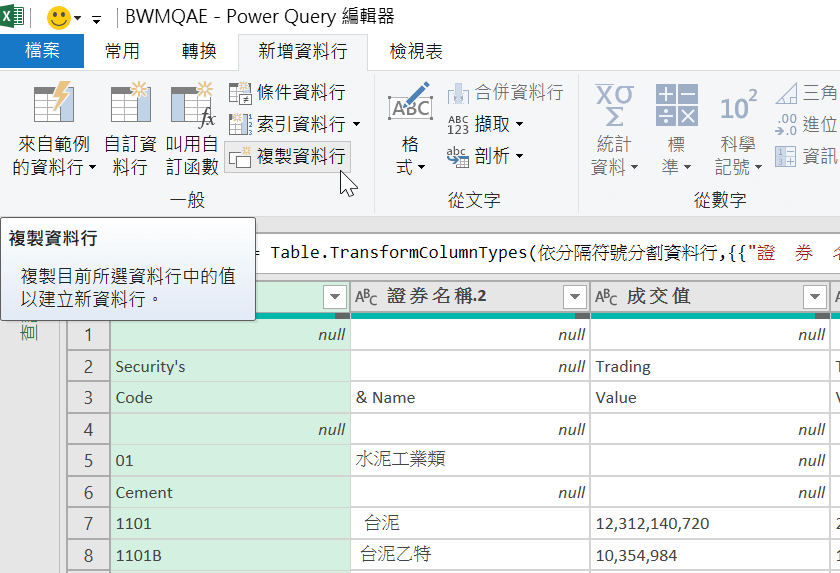Click 自訂資料行 custom column icon
The image size is (840, 573).
coord(130,102)
